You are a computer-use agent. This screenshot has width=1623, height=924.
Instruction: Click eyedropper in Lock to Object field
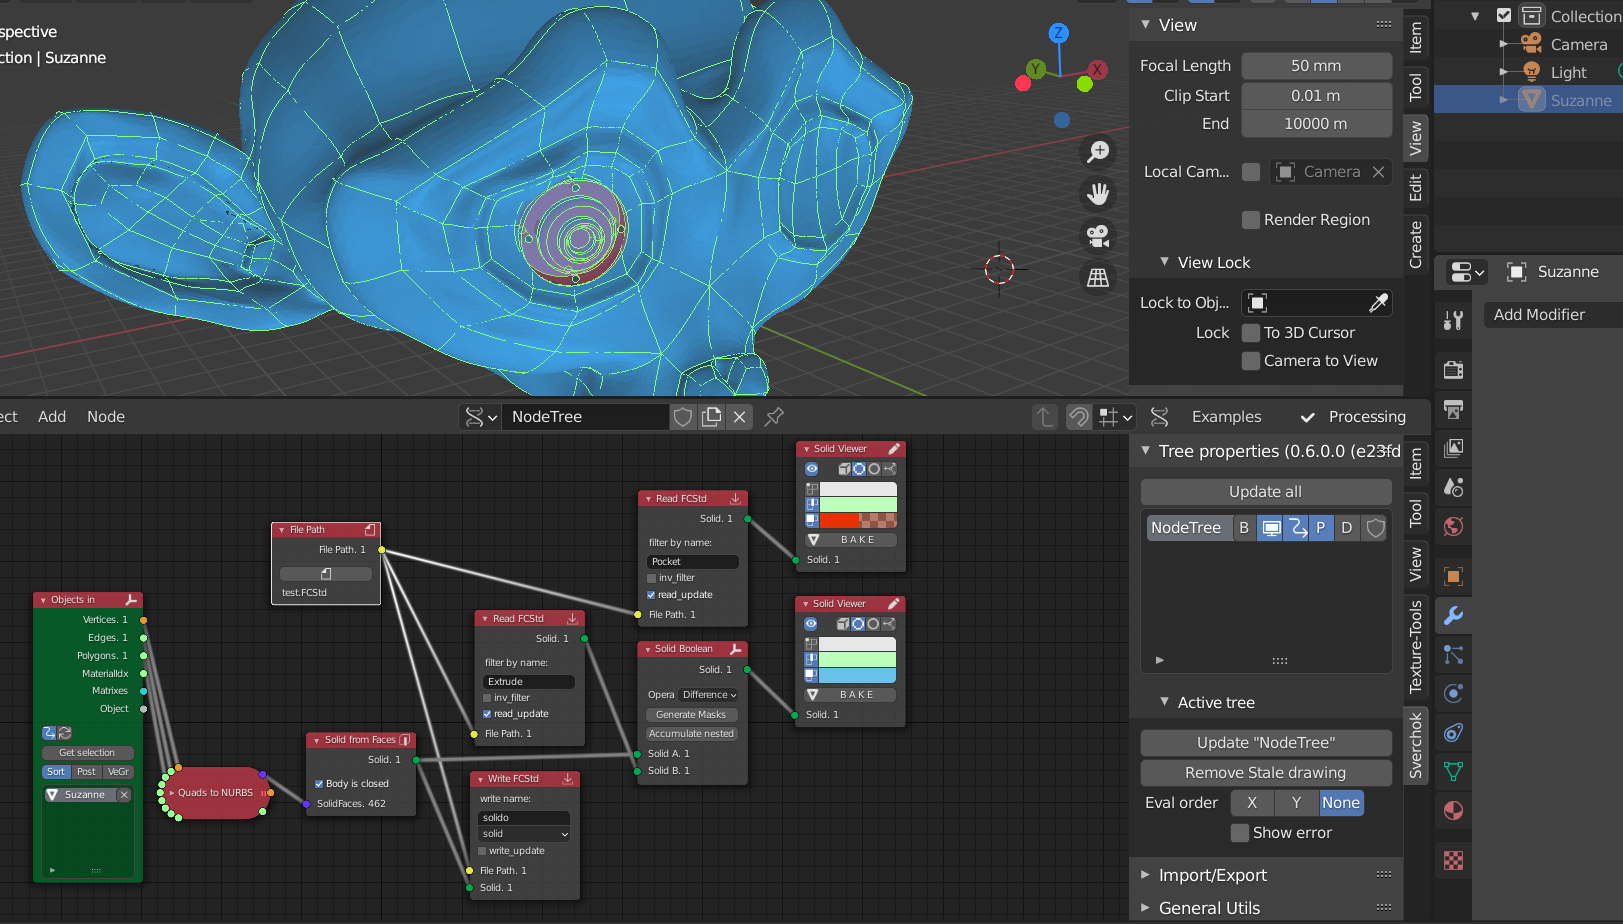pos(1378,302)
